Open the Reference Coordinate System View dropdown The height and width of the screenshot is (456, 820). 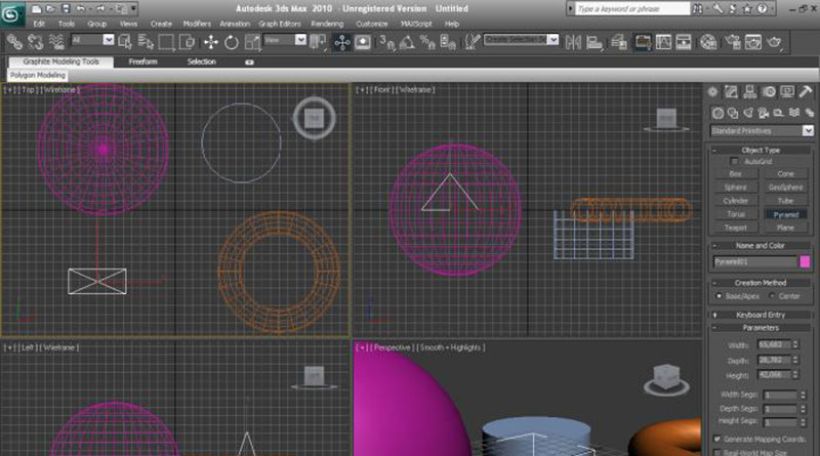click(300, 40)
